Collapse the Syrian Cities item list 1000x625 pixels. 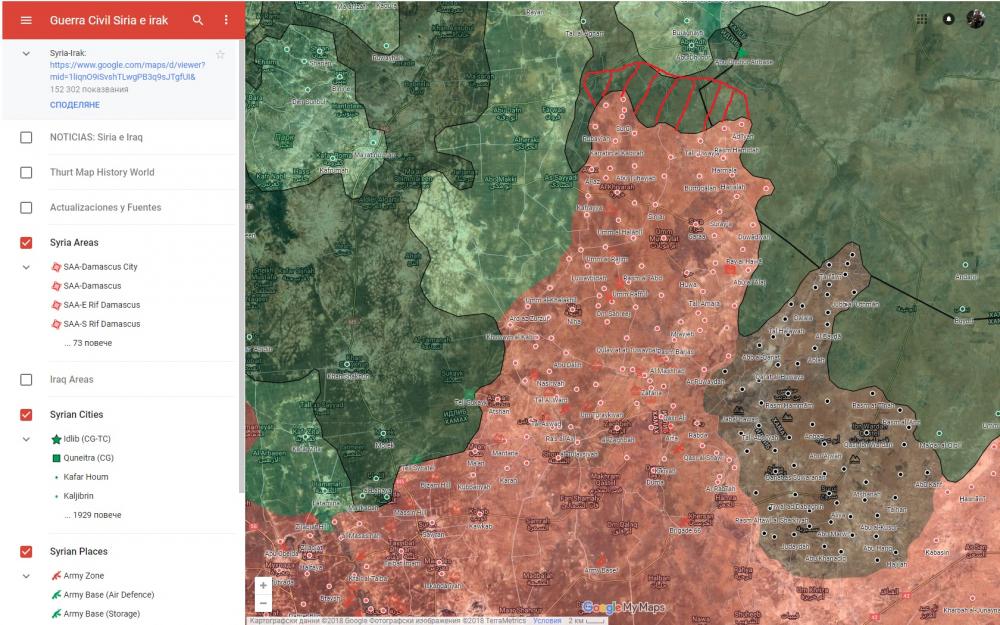coord(27,439)
